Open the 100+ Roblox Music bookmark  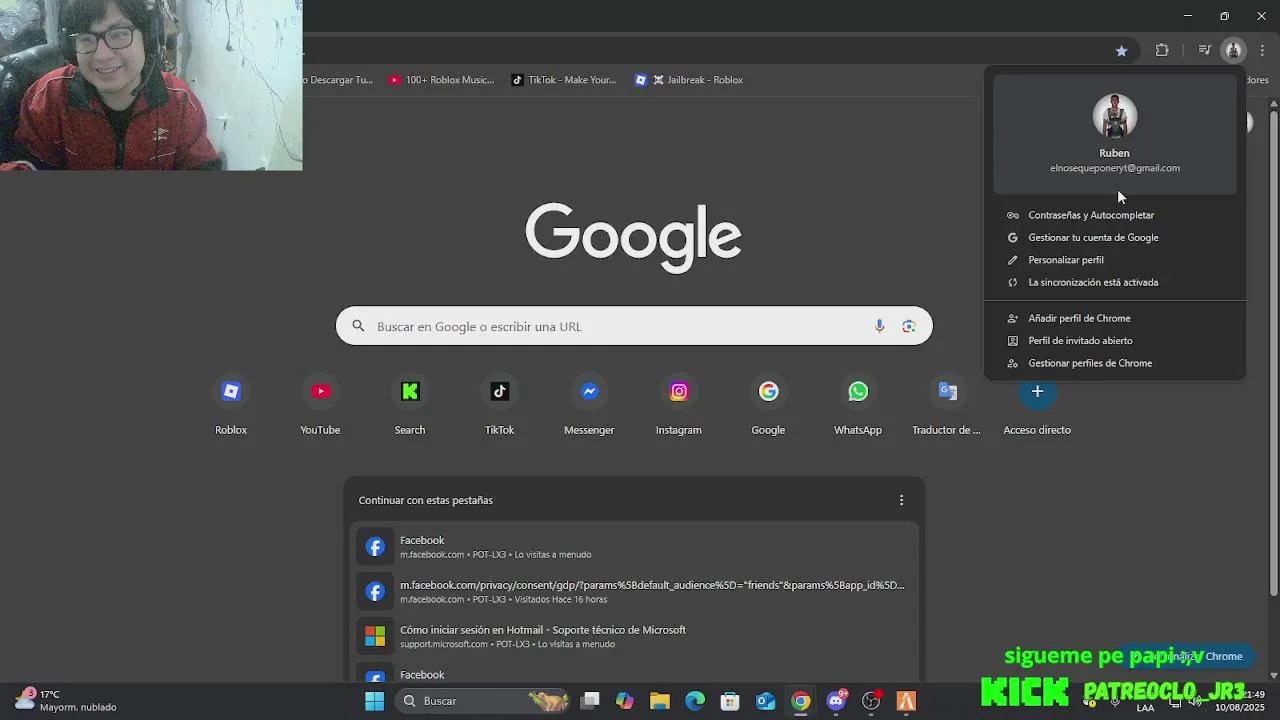coord(441,80)
